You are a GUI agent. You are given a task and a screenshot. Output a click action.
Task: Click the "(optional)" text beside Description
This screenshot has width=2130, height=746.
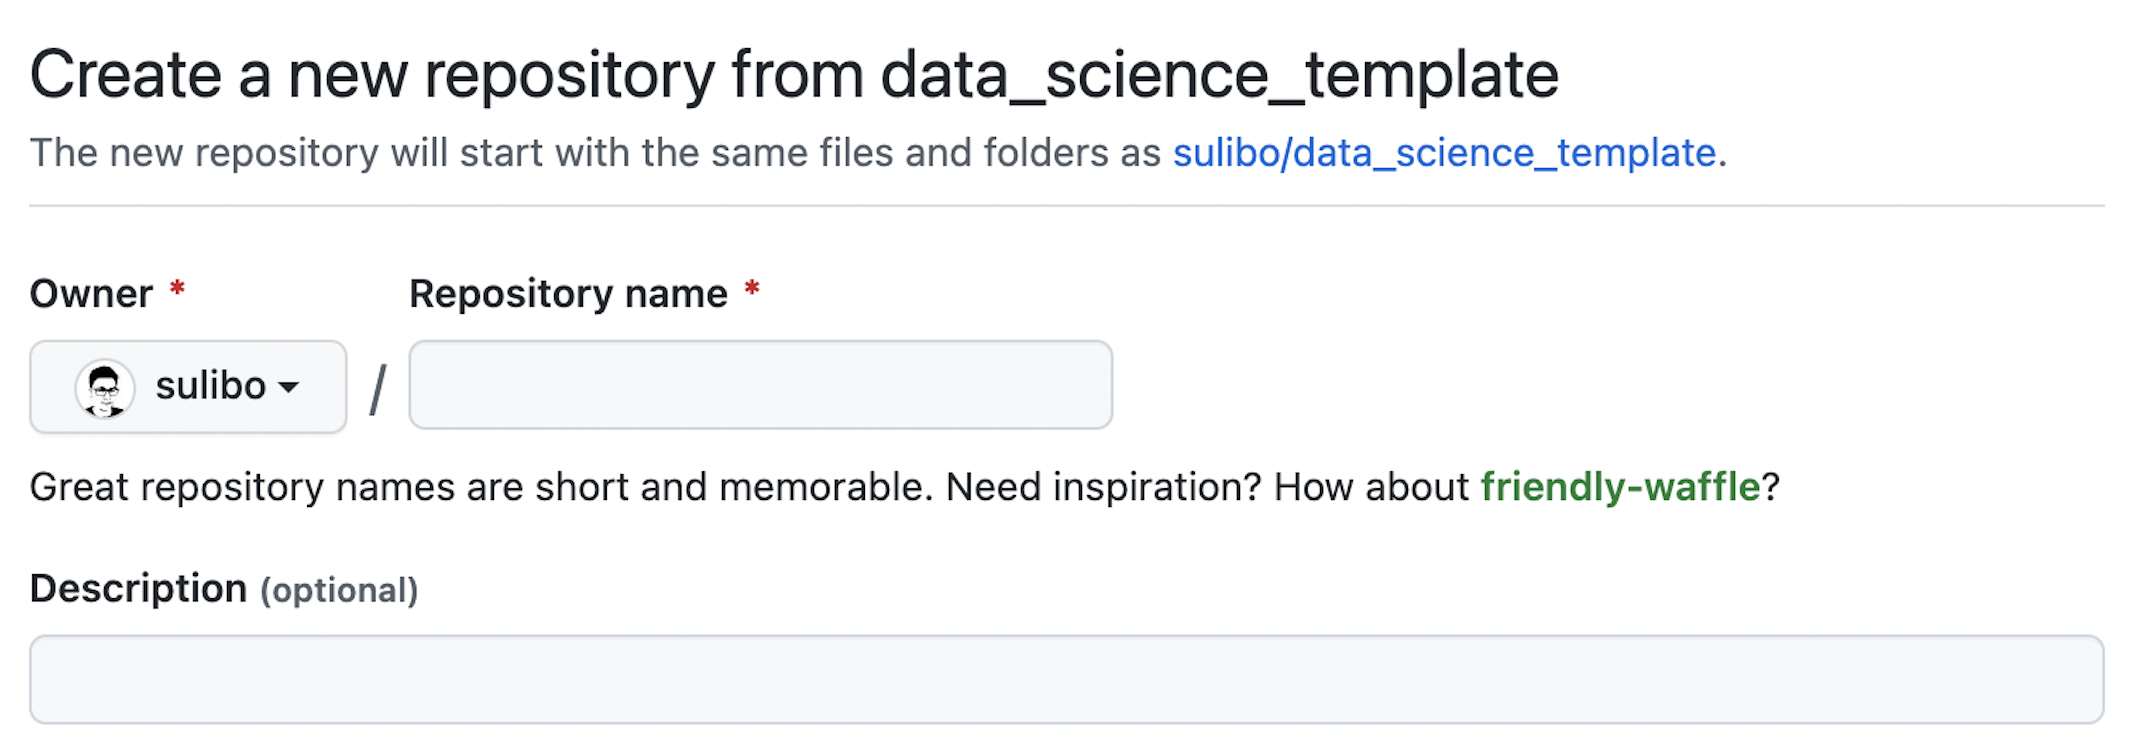(x=339, y=590)
